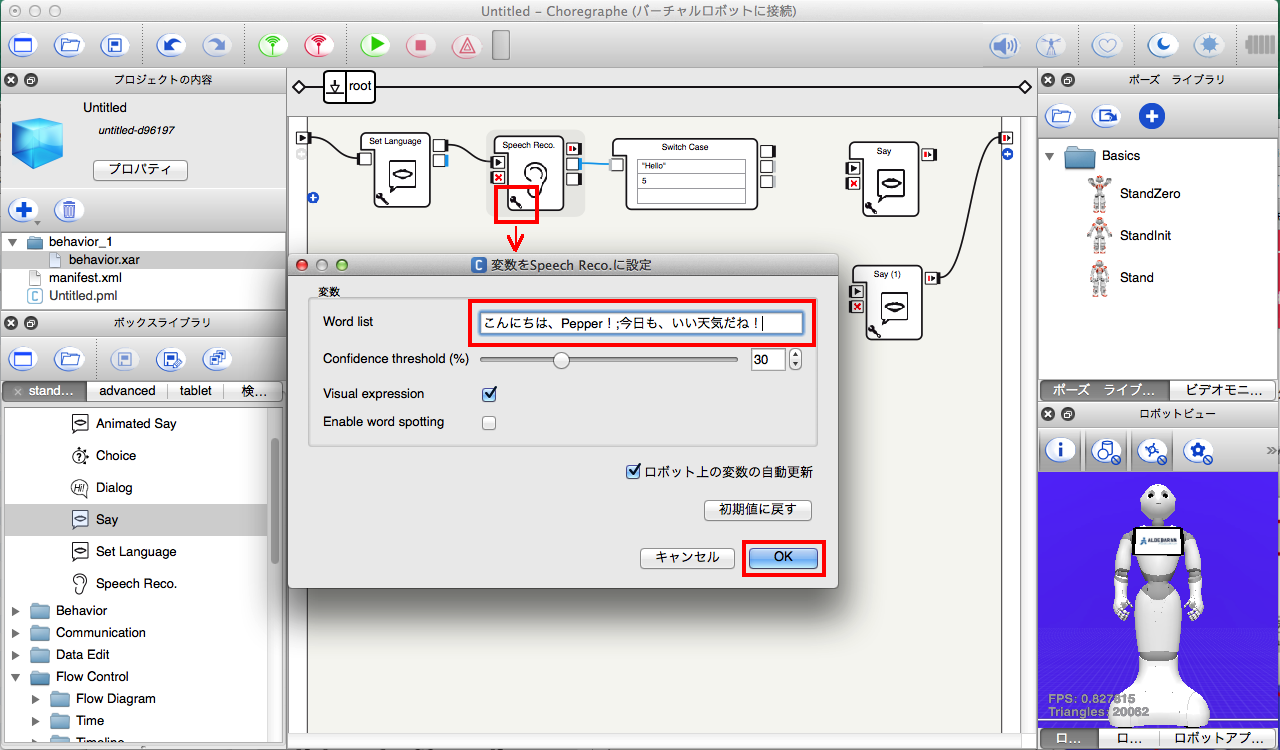Collapse the Flow Control folder

tap(16, 677)
